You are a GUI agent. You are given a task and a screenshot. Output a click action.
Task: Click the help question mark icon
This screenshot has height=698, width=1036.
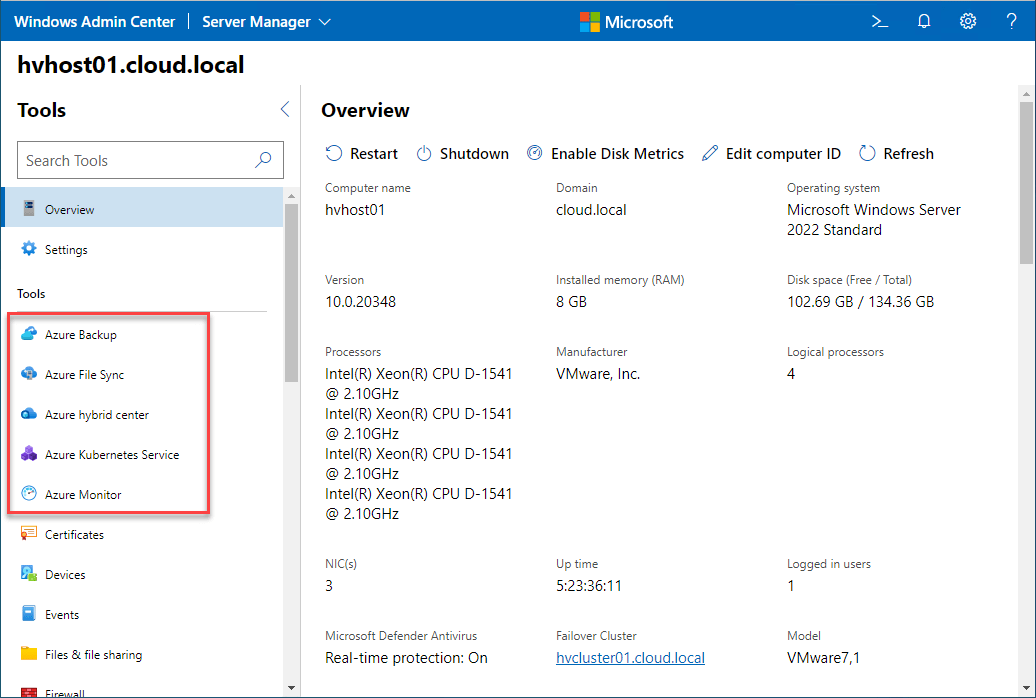[x=1012, y=22]
